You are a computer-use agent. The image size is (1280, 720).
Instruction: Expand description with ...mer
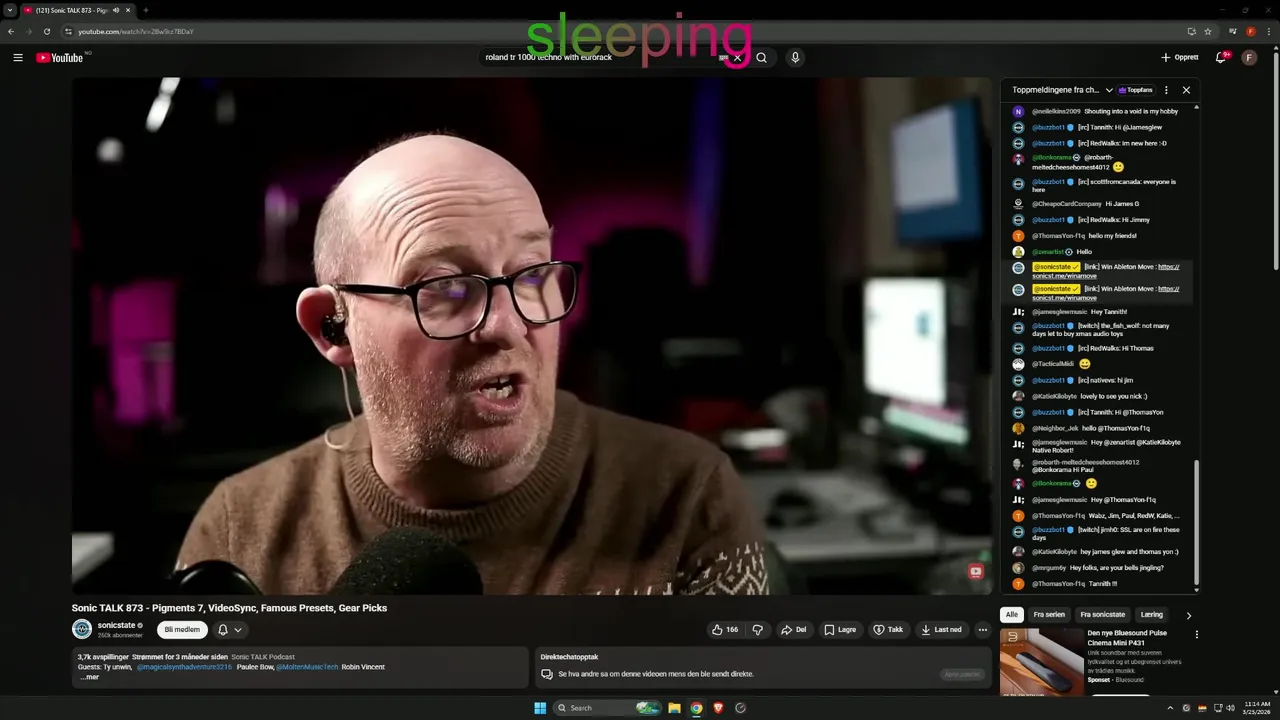90,677
